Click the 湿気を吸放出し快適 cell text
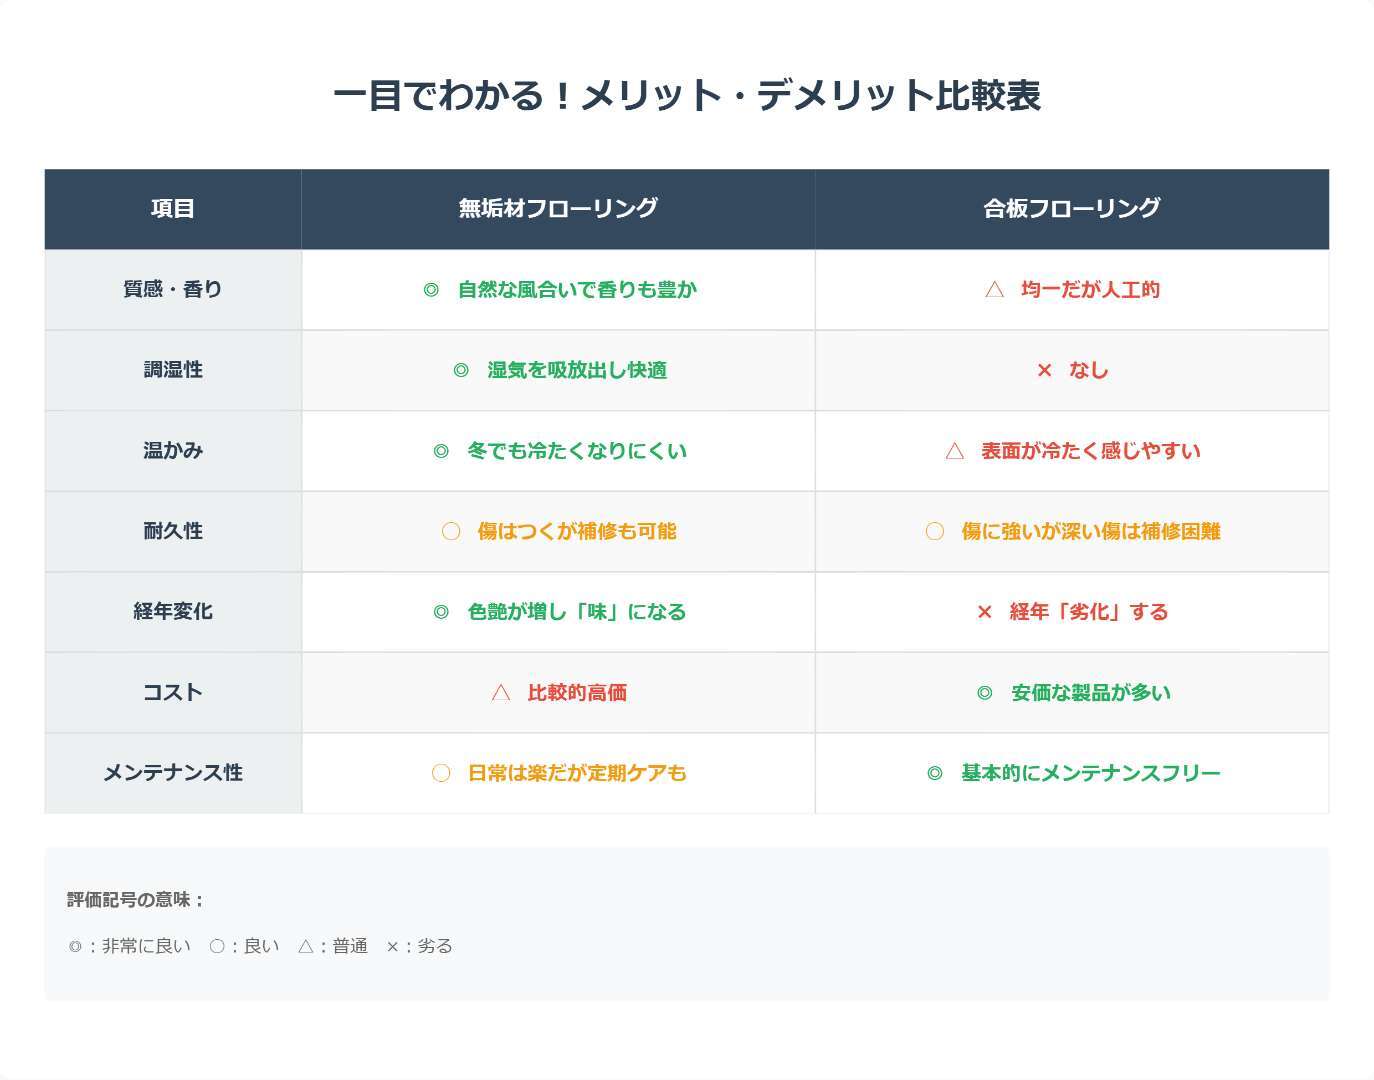The height and width of the screenshot is (1080, 1374). click(x=577, y=370)
